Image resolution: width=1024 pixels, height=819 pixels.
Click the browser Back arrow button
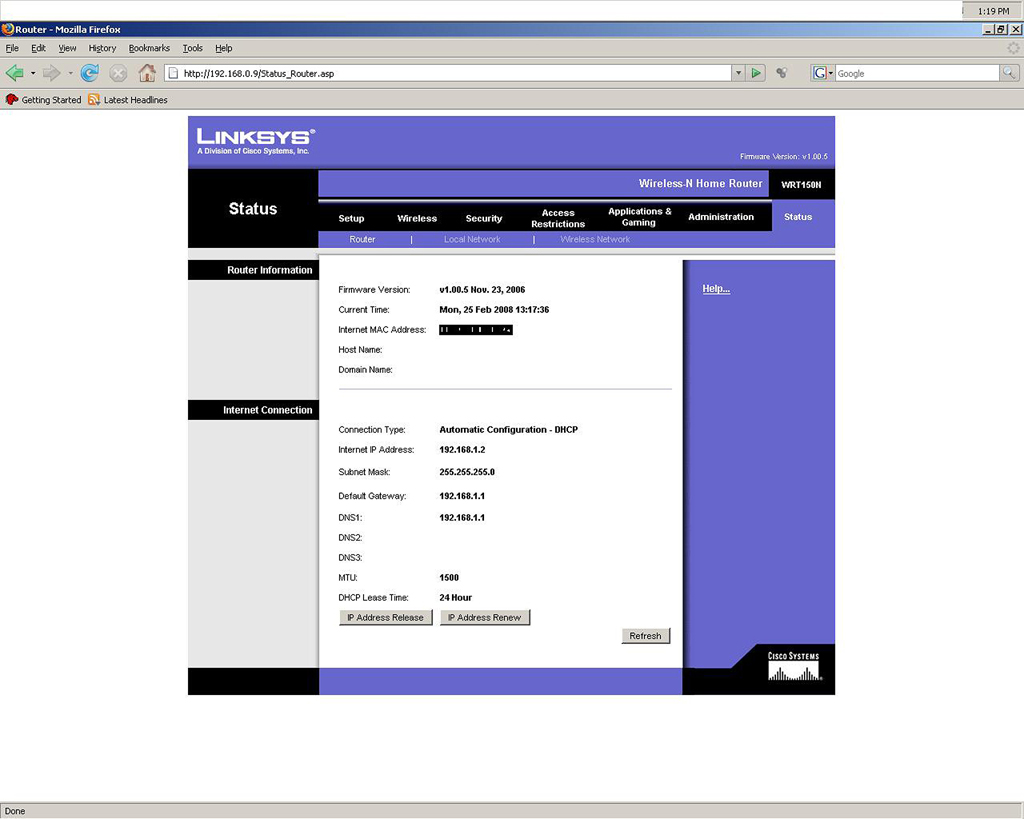[14, 73]
